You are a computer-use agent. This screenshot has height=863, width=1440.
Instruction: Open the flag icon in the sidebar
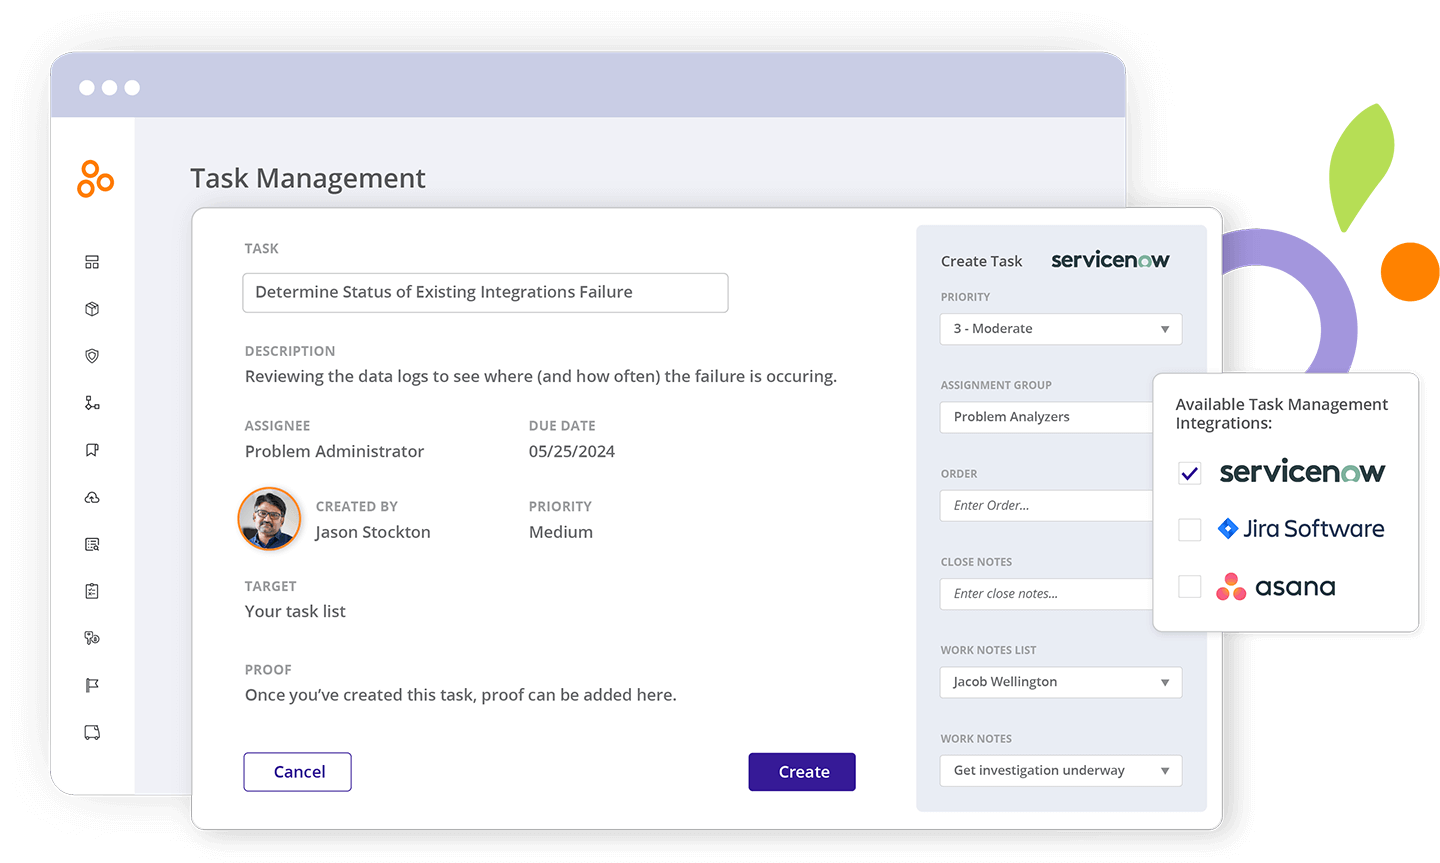(x=92, y=685)
